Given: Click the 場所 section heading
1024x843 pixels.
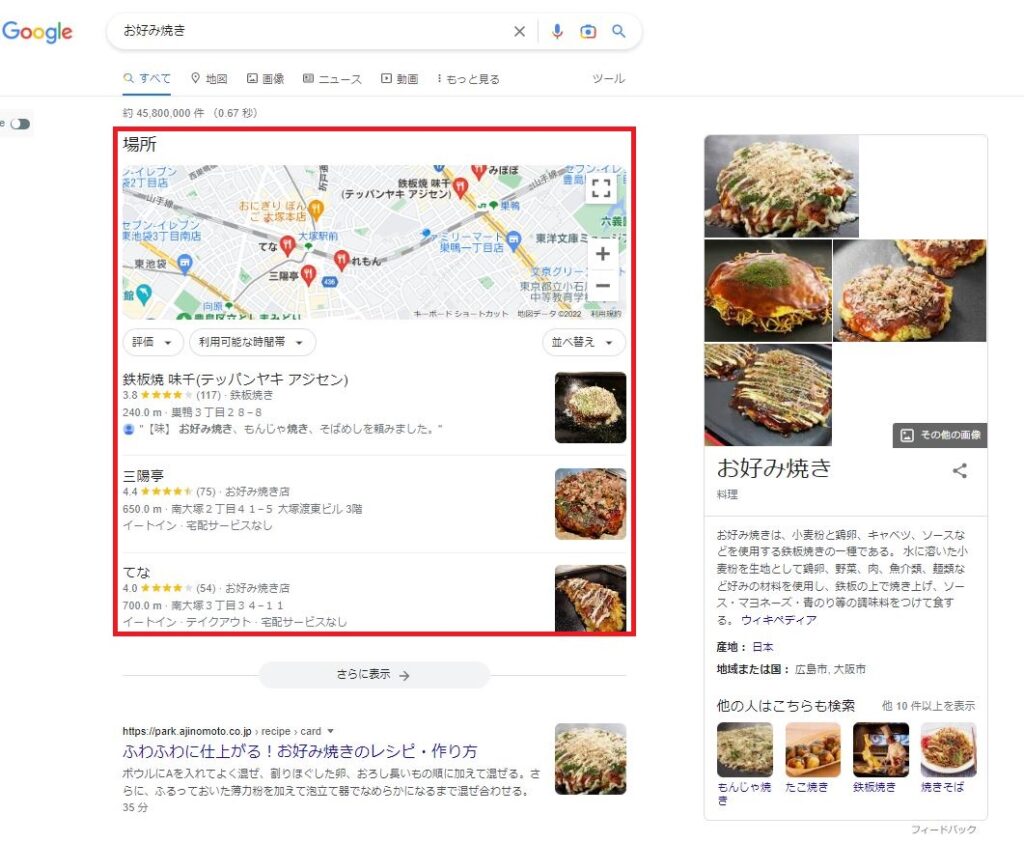Looking at the screenshot, I should [x=140, y=144].
